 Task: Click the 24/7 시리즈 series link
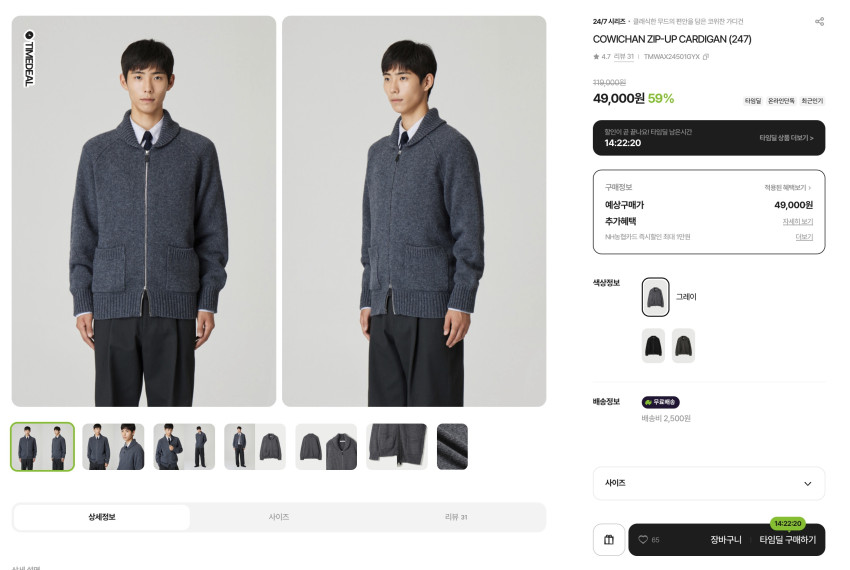(609, 21)
